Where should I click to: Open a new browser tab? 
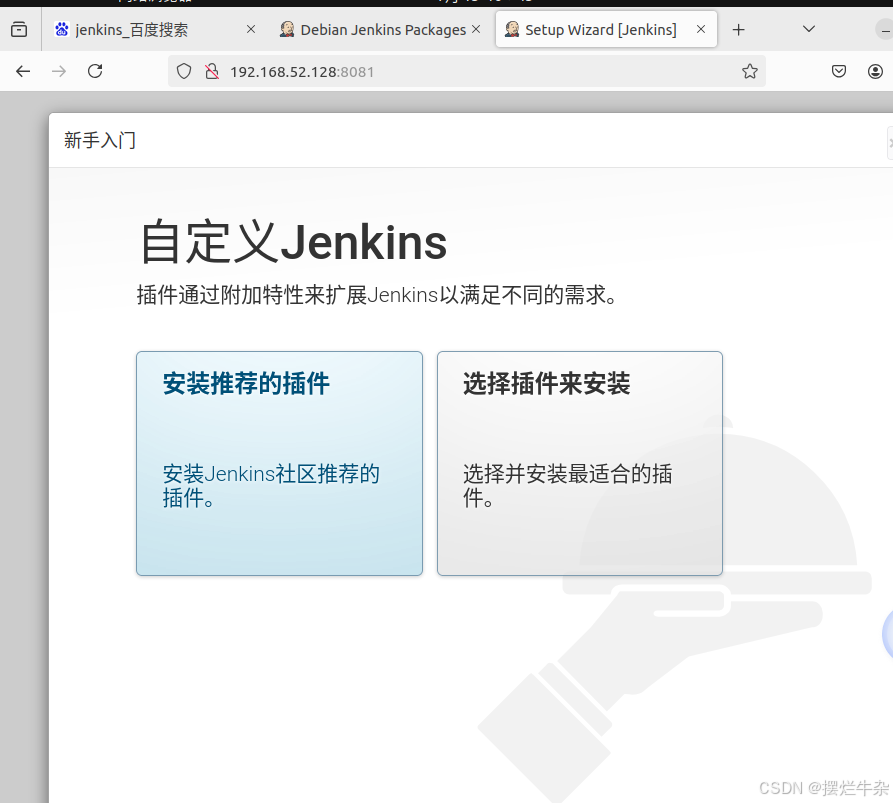click(738, 30)
